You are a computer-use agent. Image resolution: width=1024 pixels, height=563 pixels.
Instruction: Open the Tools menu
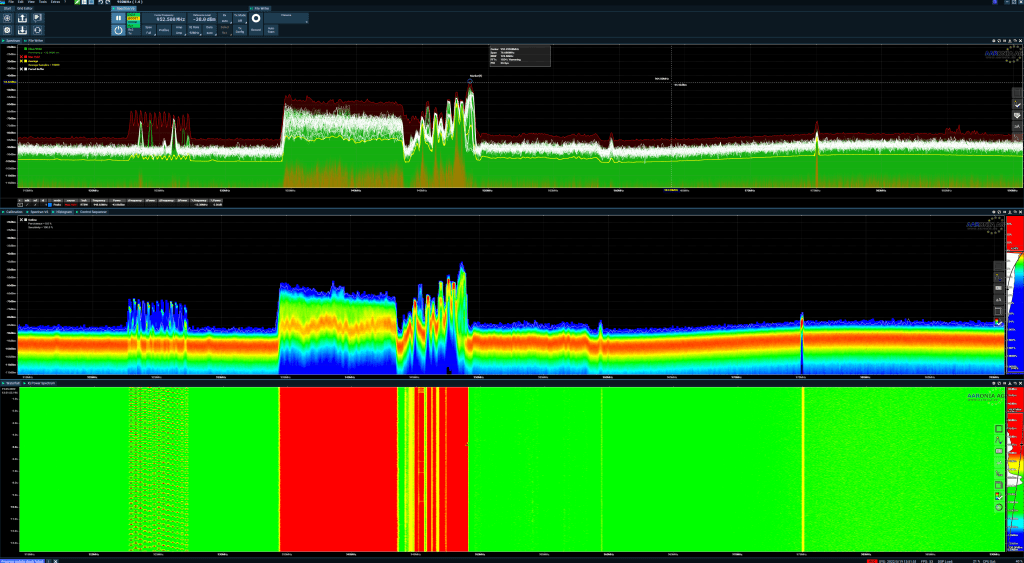point(43,3)
